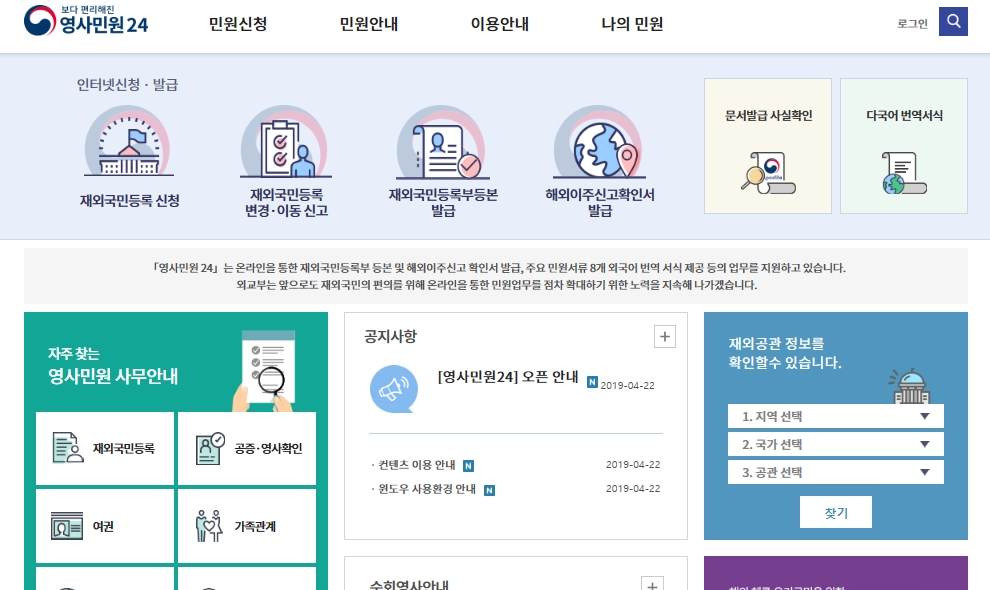Expand the 공지사항 plus button
Image resolution: width=990 pixels, height=590 pixels.
[x=665, y=337]
